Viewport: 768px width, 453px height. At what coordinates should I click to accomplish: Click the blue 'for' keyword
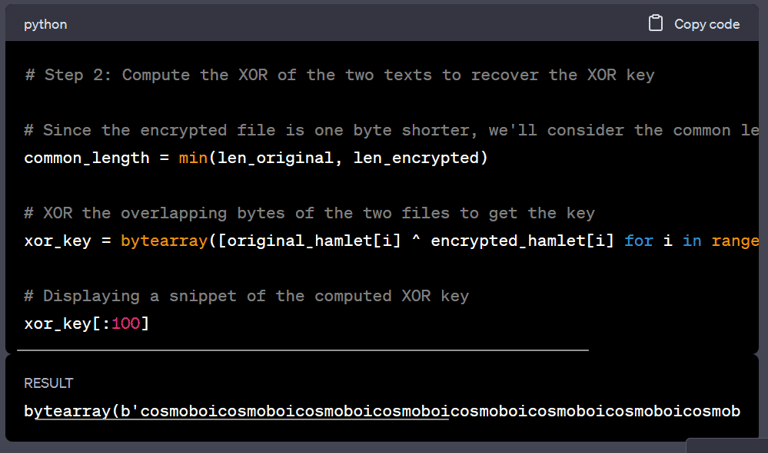coord(639,241)
